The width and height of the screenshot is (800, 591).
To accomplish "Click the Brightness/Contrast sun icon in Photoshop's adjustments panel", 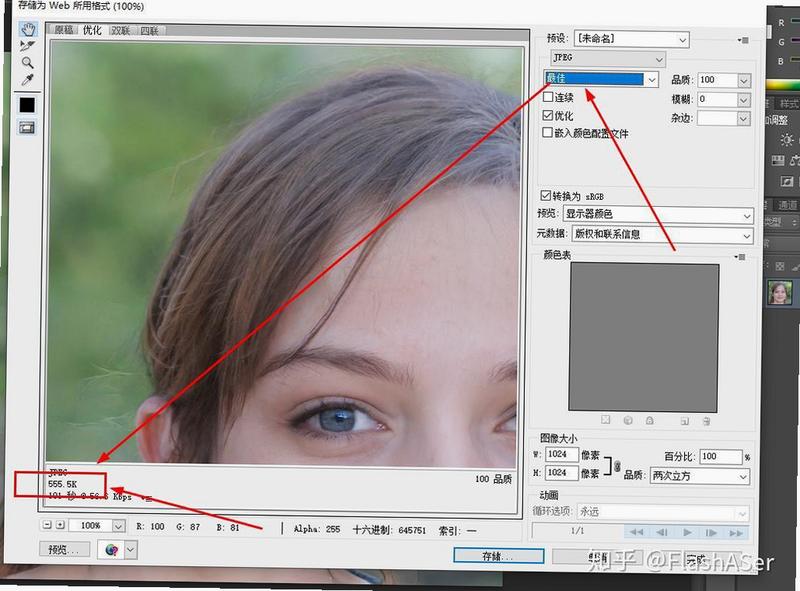I will (x=787, y=140).
